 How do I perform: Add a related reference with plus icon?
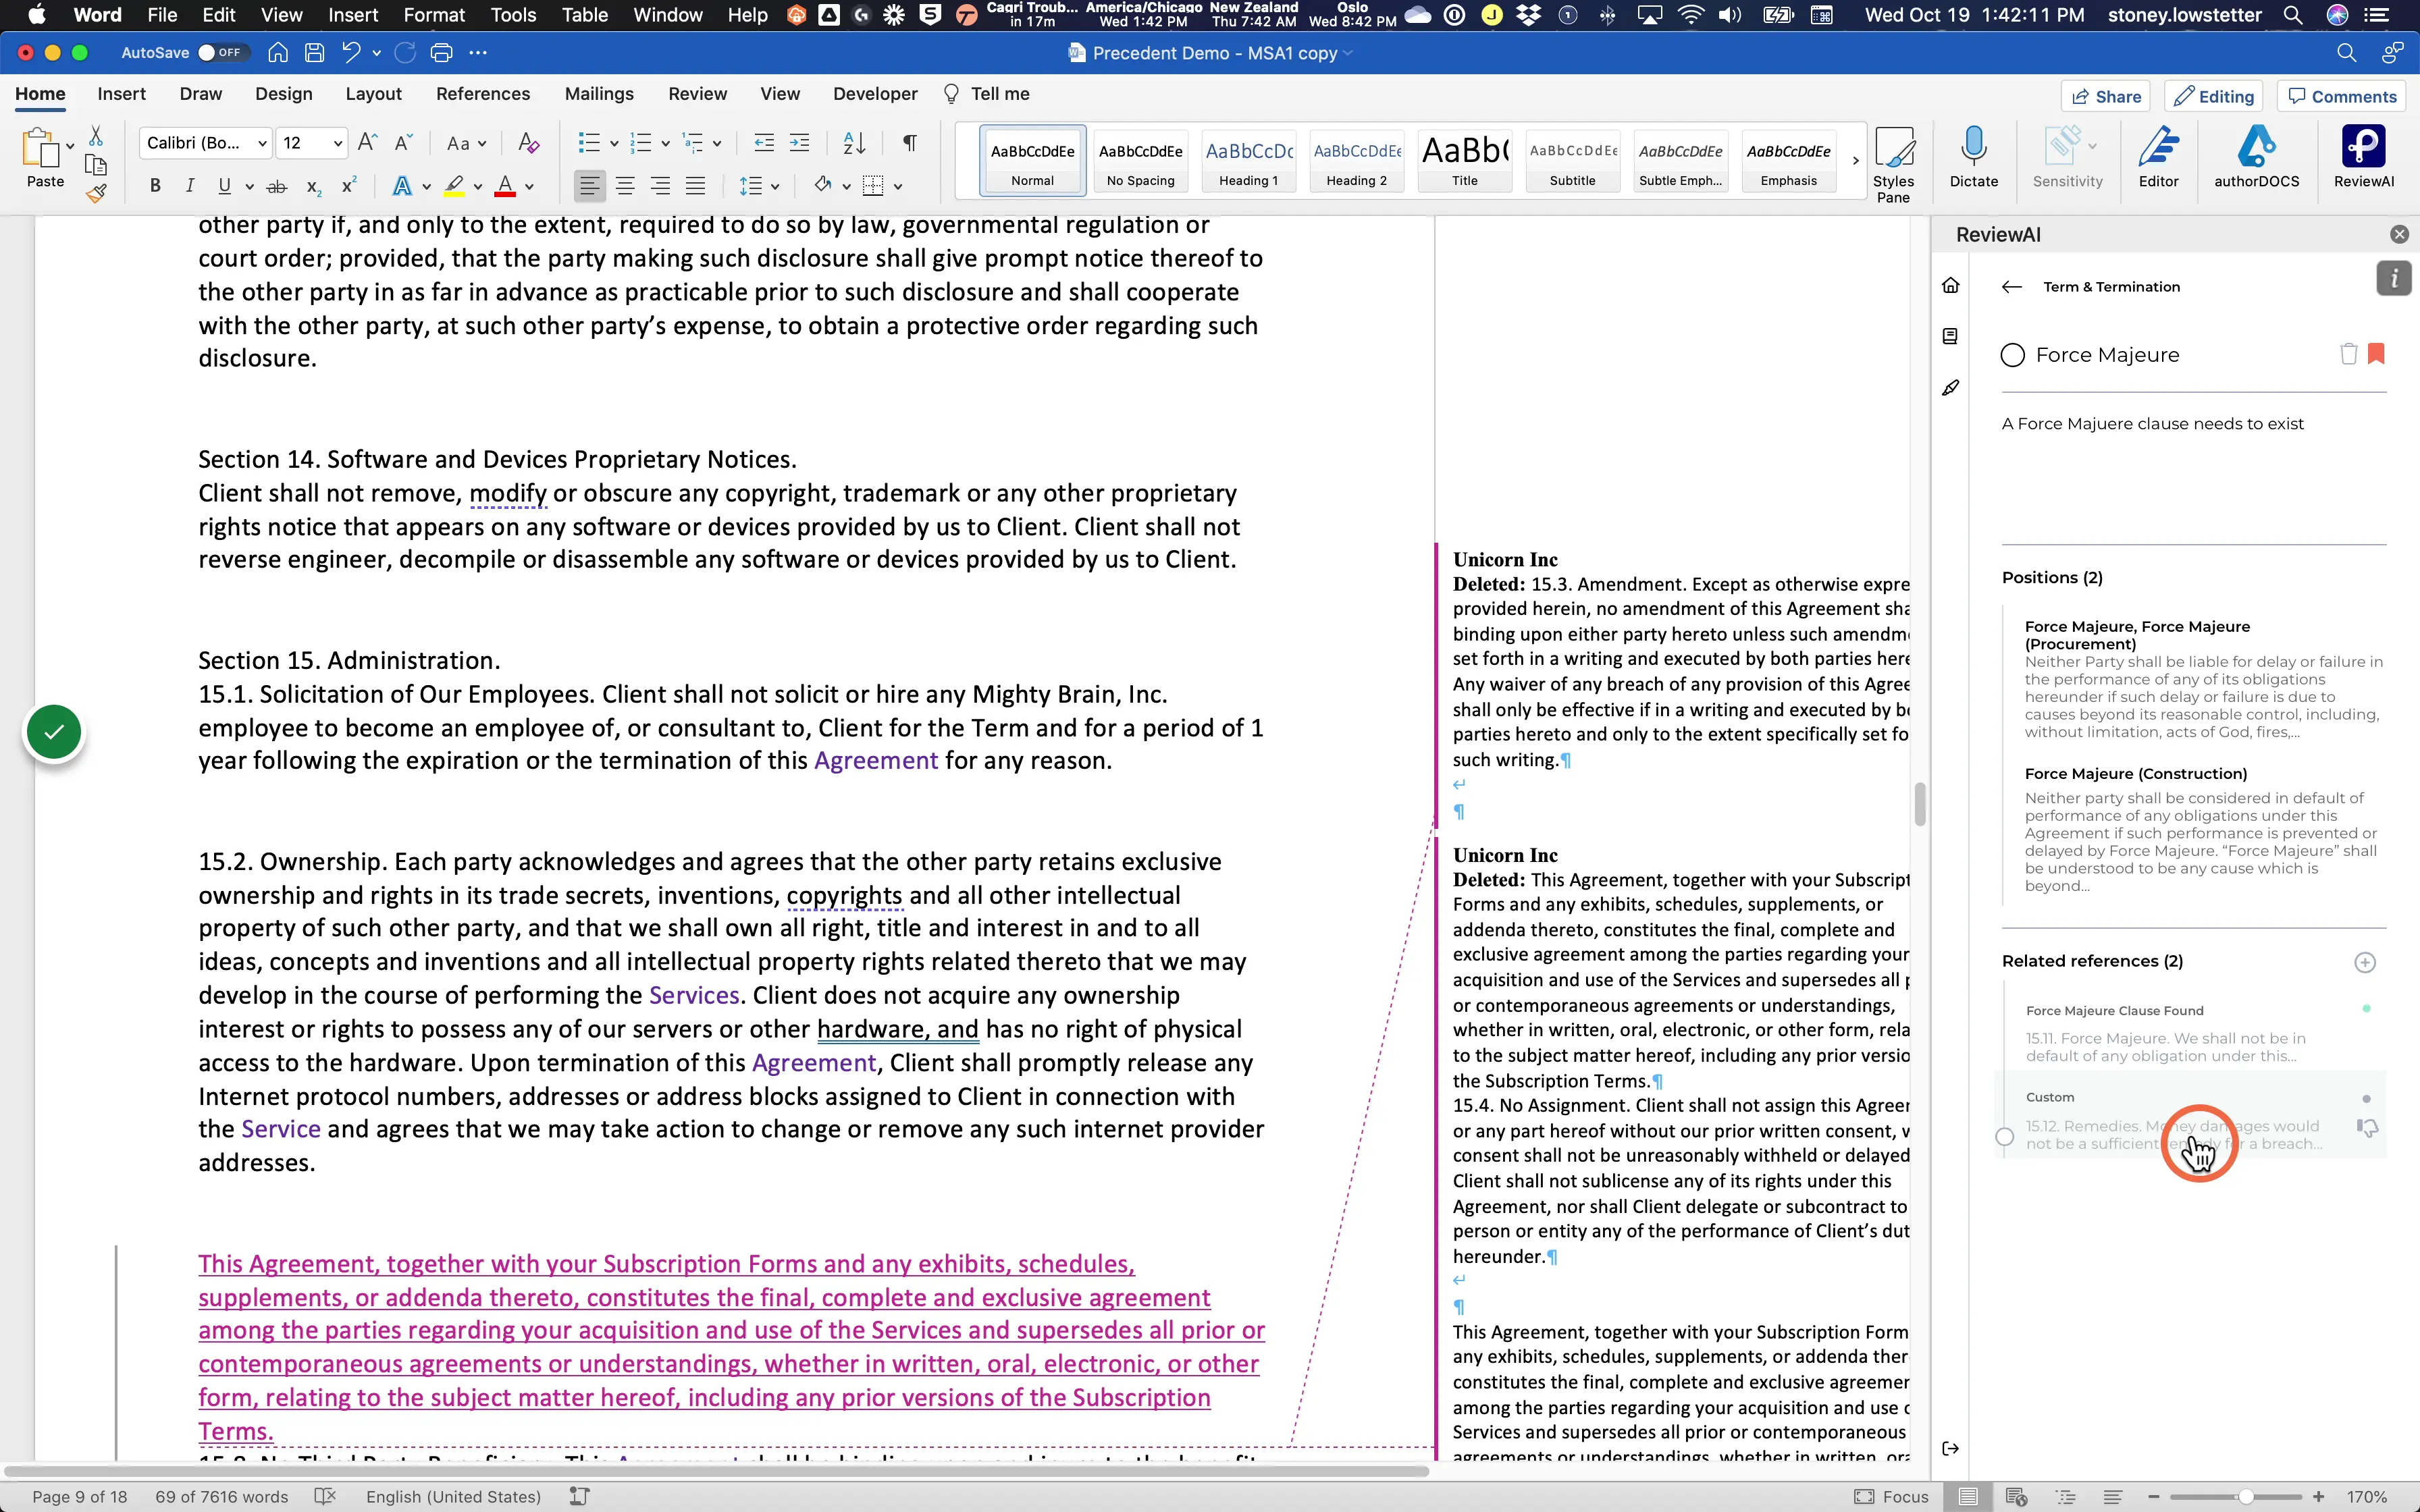tap(2364, 962)
